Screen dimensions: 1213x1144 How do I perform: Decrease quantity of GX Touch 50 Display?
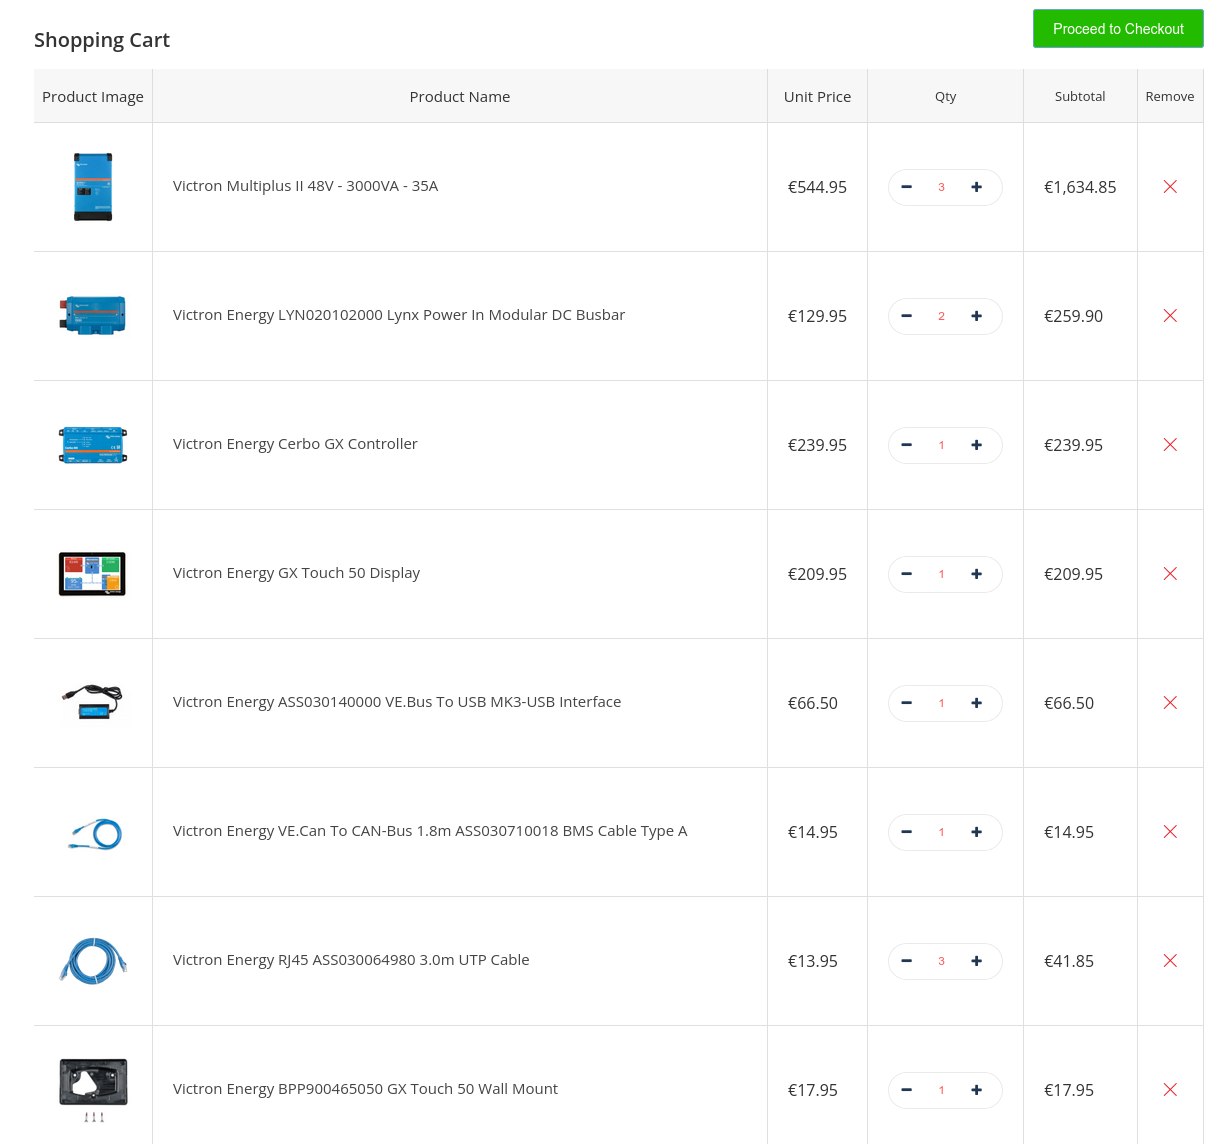click(906, 574)
